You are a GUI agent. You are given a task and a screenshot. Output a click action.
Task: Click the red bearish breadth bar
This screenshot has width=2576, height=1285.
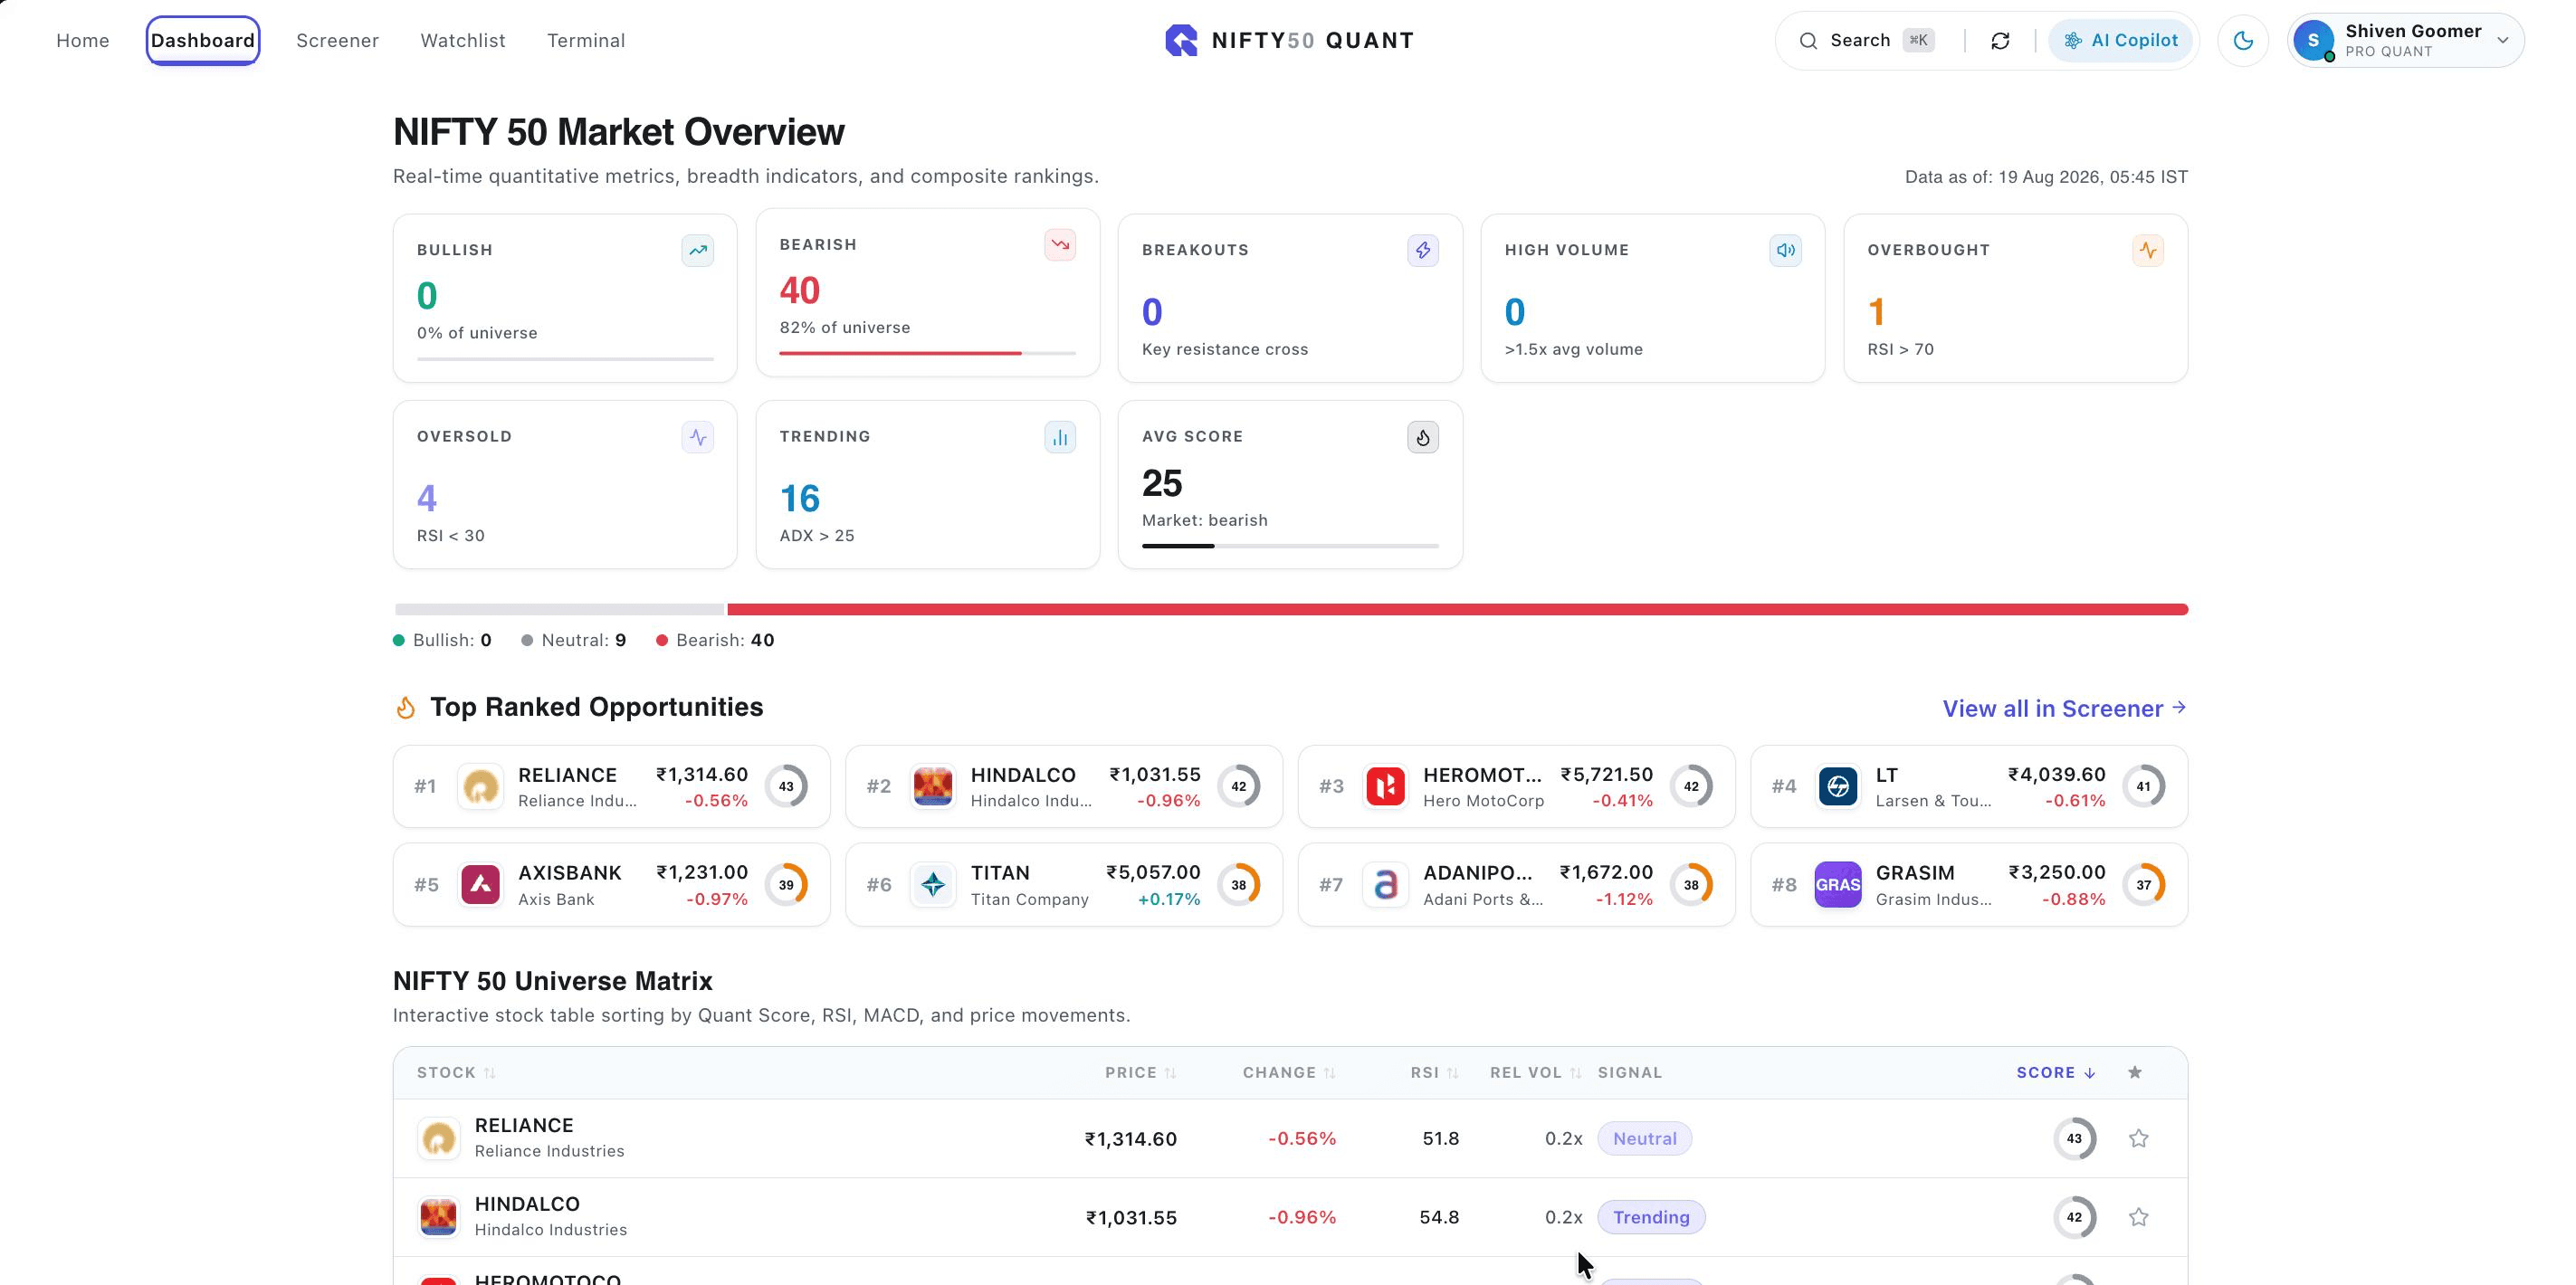click(x=1457, y=610)
